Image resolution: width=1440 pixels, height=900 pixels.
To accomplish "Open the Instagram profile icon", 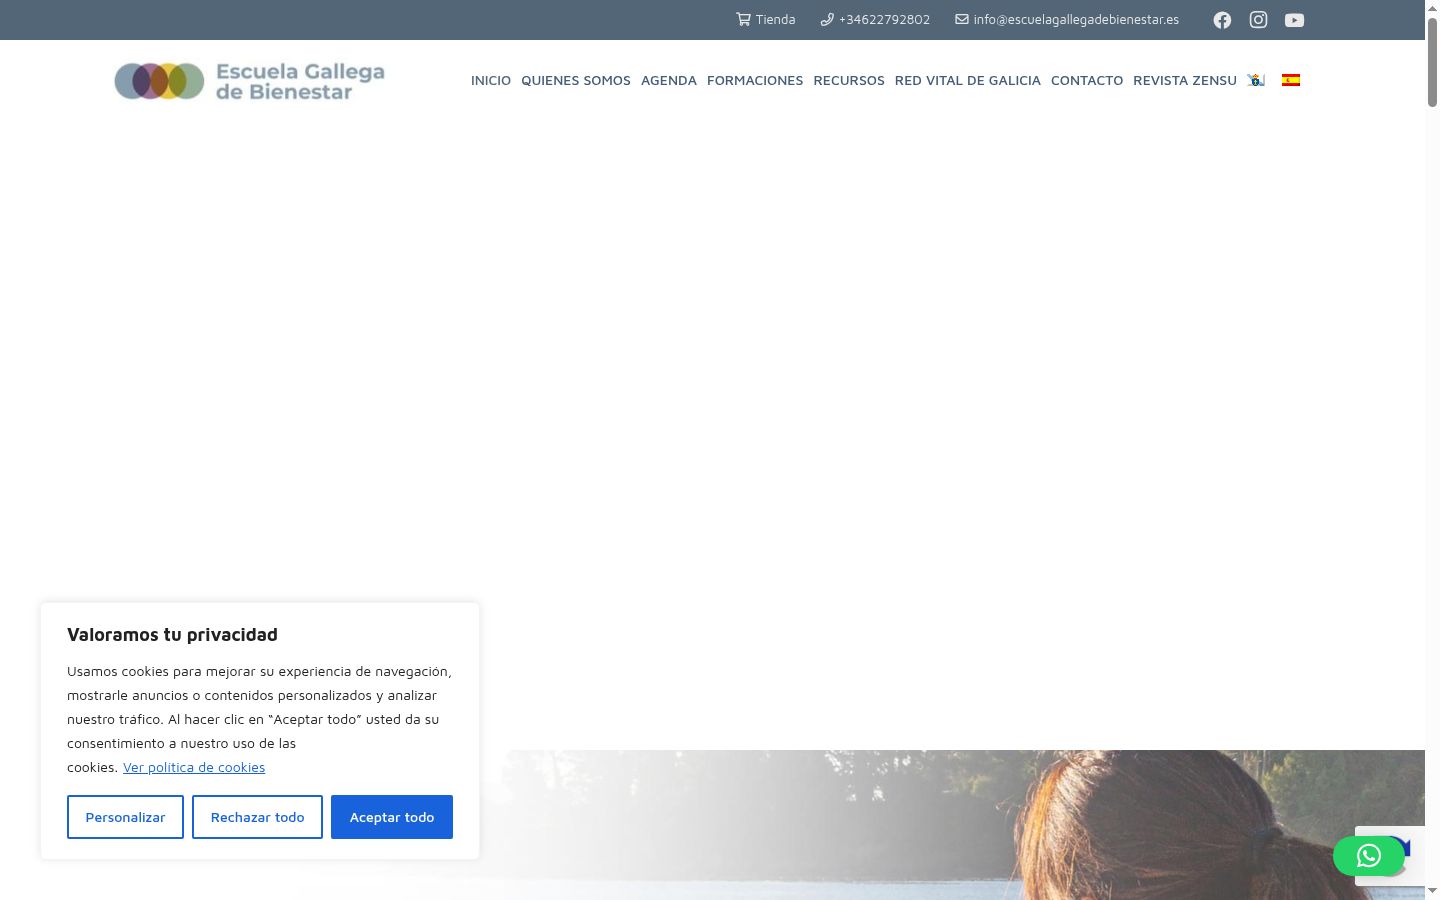I will tap(1258, 20).
